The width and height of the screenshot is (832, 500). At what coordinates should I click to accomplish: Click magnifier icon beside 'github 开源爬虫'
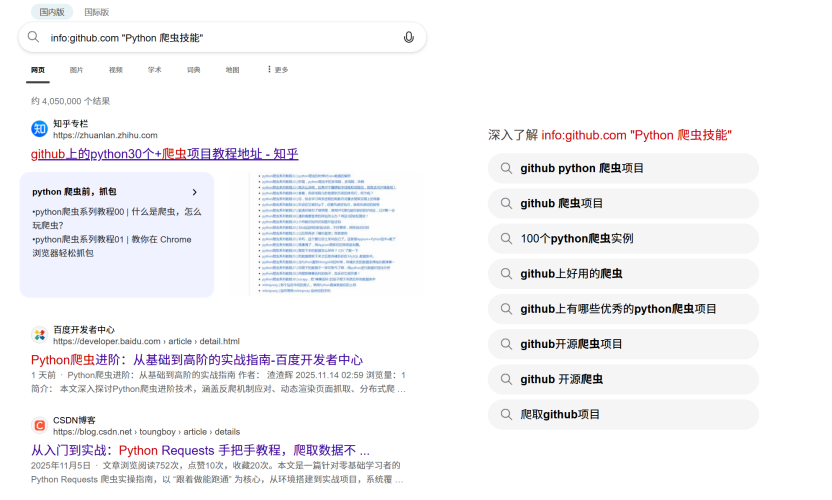coord(506,379)
